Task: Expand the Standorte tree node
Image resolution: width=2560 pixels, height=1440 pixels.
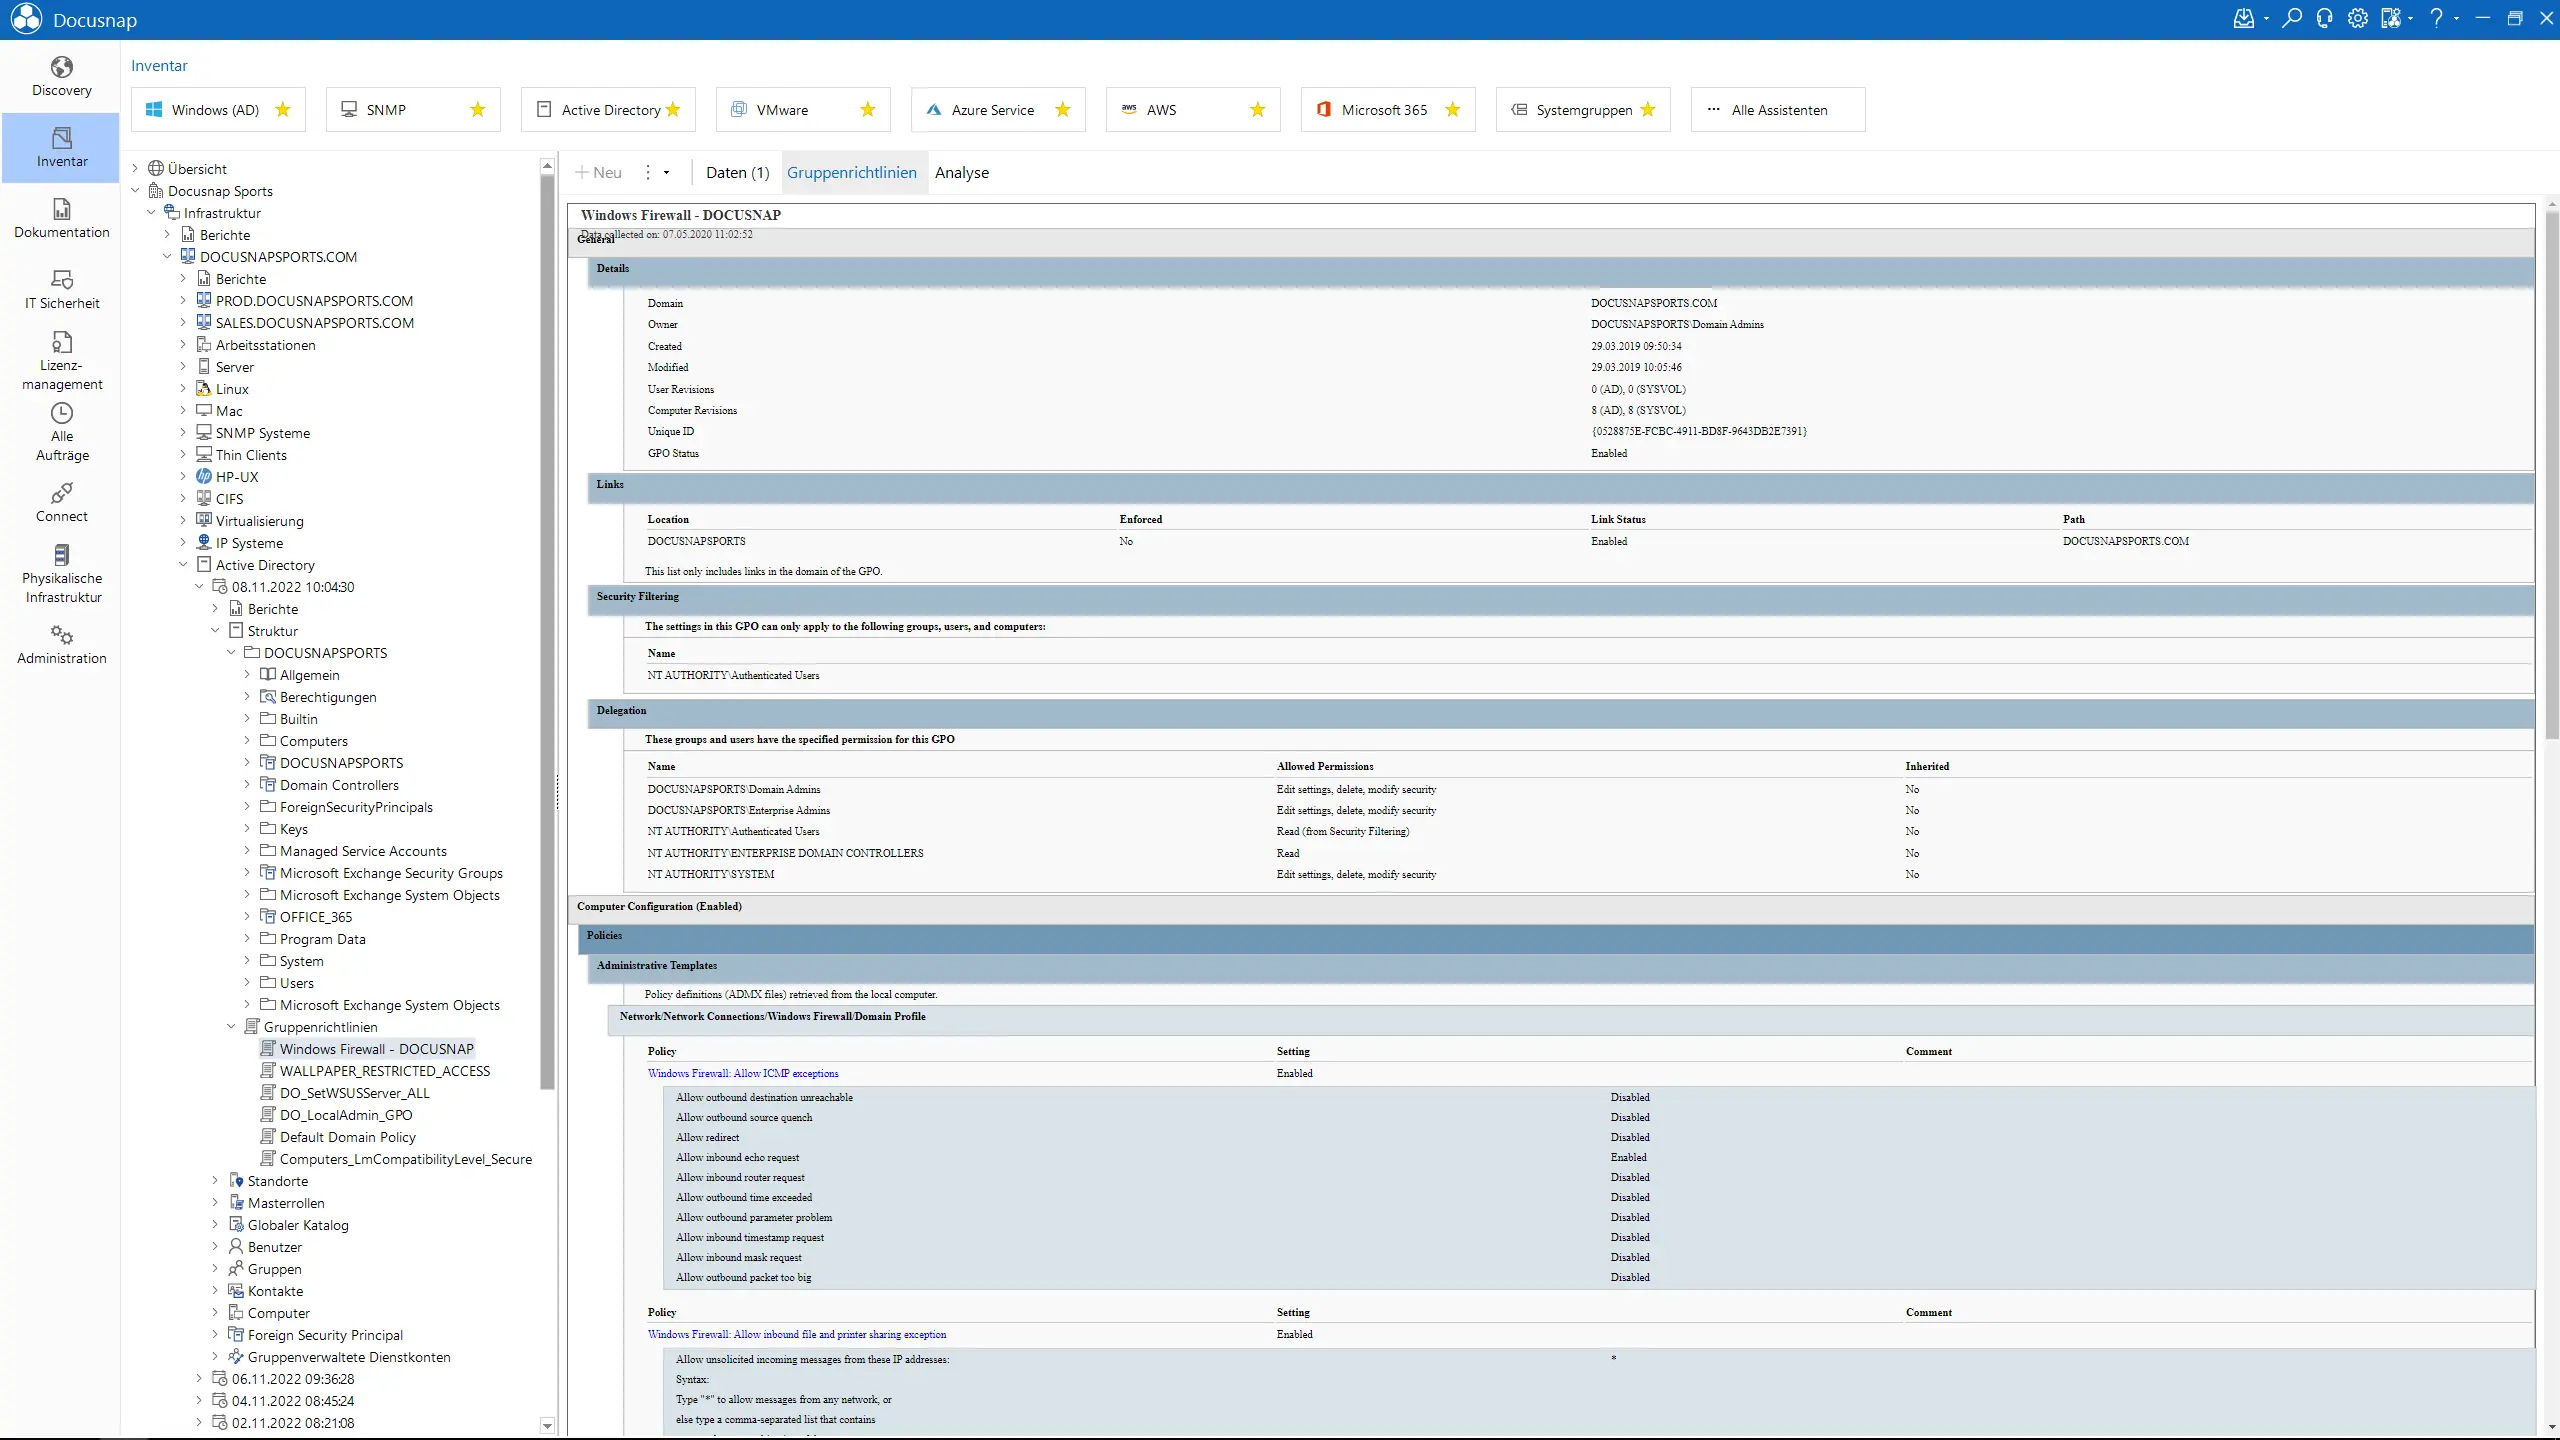Action: pyautogui.click(x=215, y=1180)
